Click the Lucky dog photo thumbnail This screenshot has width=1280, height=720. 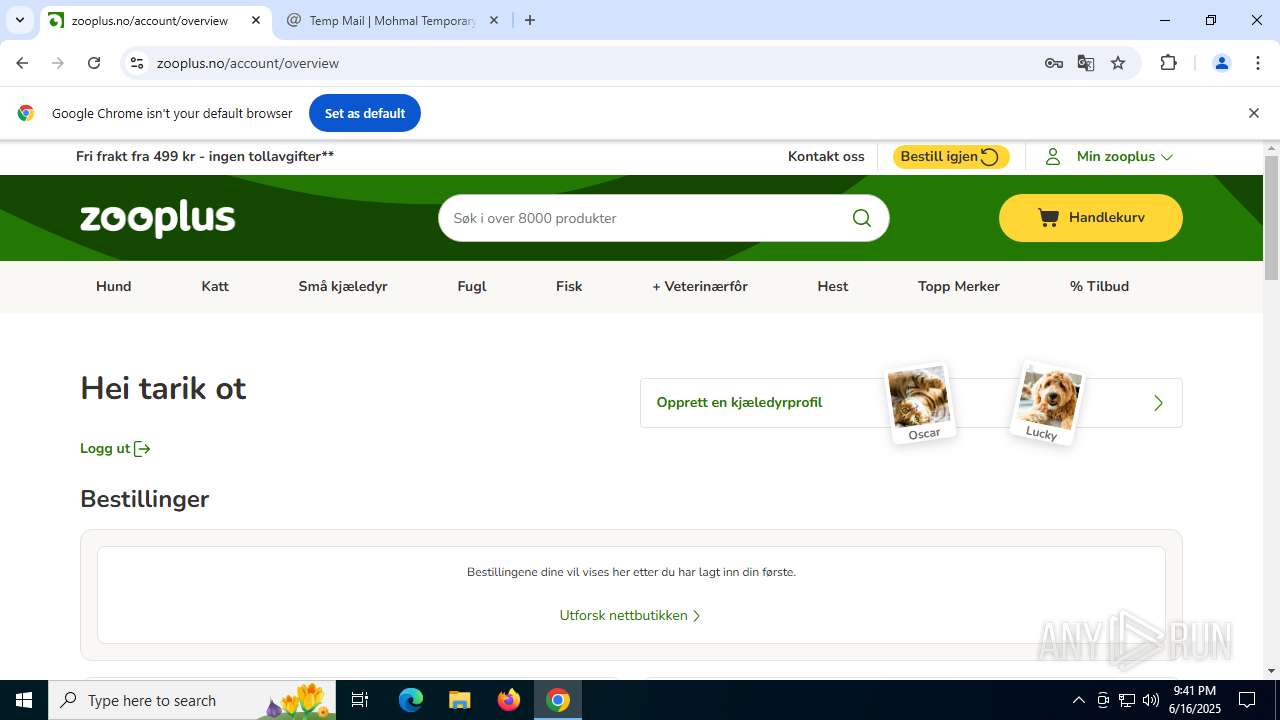point(1047,403)
